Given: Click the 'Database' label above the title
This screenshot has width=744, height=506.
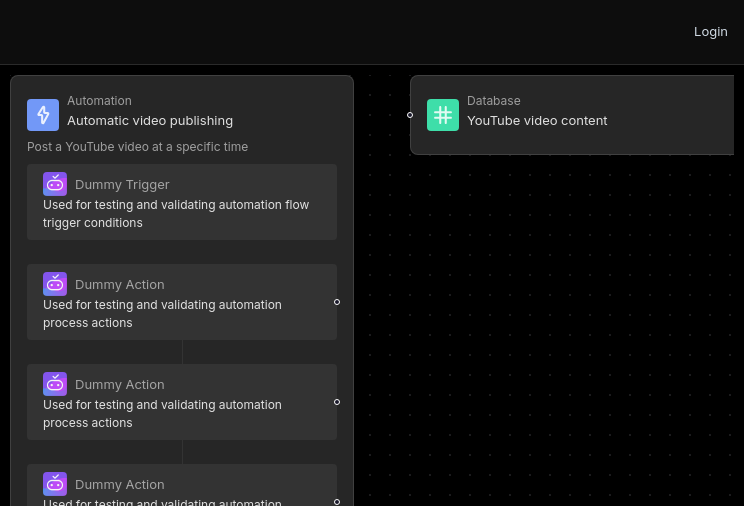Looking at the screenshot, I should point(493,101).
